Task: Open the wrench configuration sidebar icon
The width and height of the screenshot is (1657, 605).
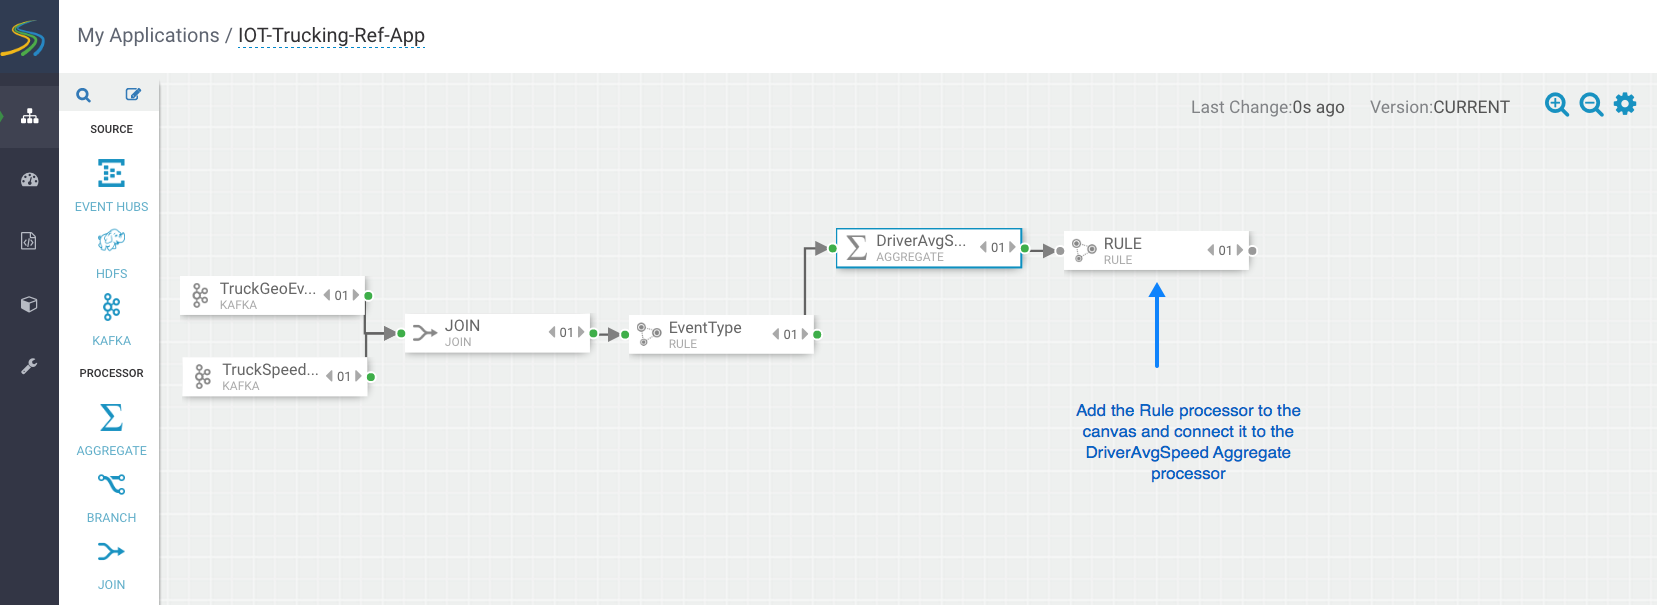Action: point(30,366)
